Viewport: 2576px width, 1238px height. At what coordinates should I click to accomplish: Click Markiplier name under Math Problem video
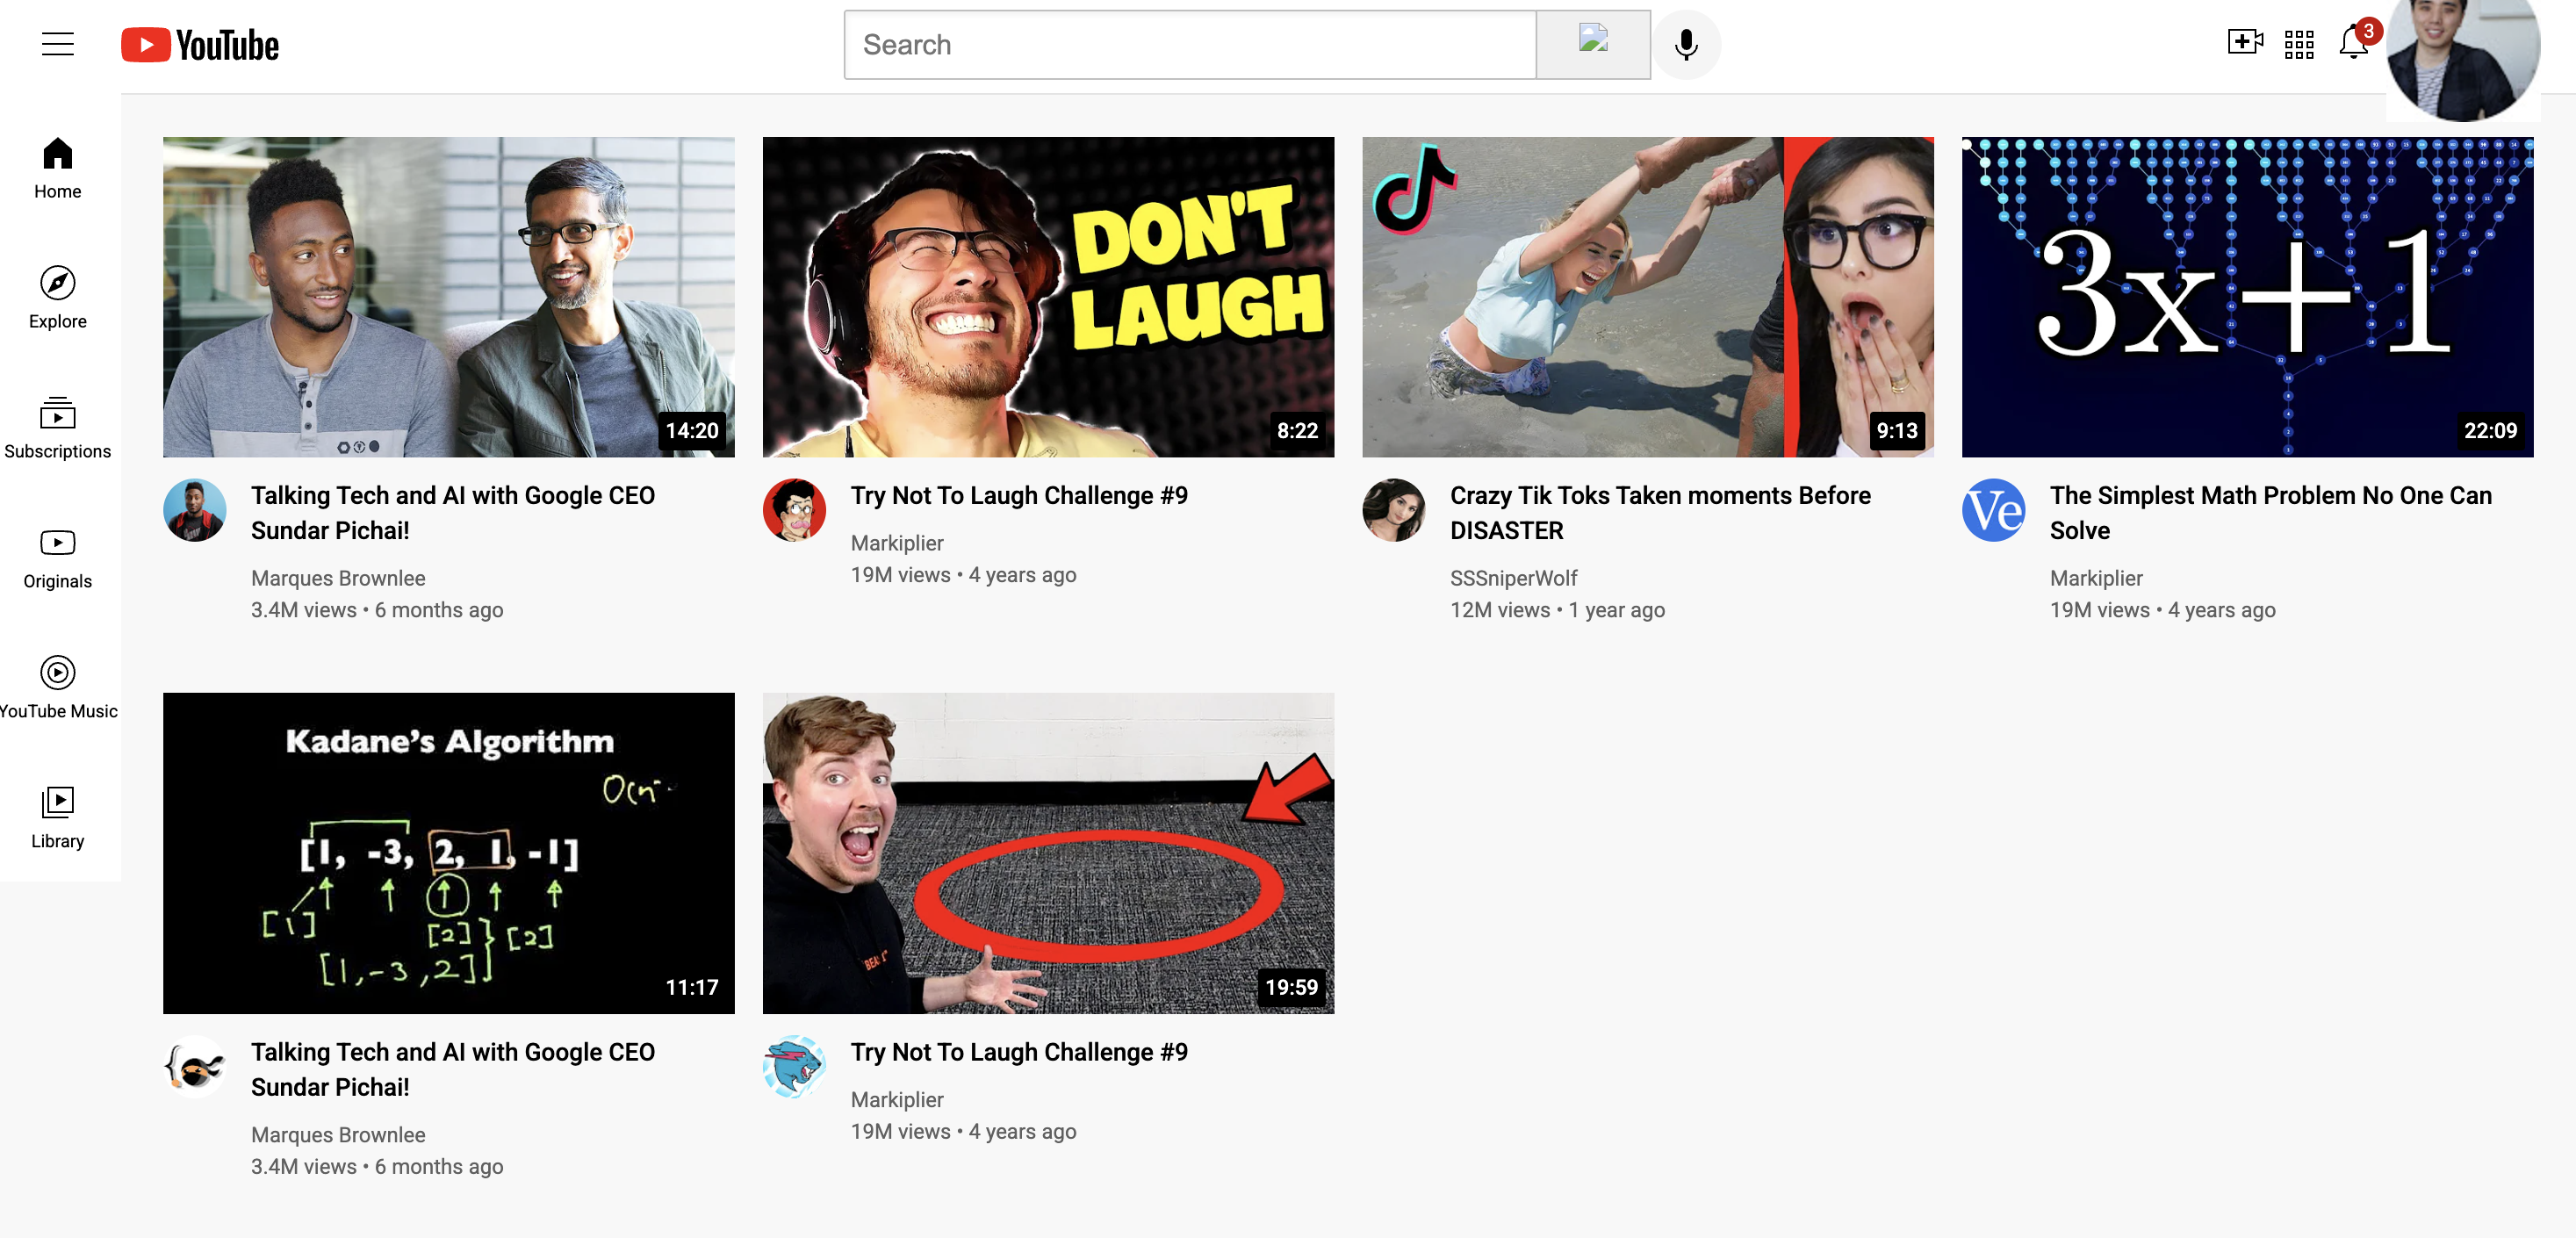tap(2096, 578)
